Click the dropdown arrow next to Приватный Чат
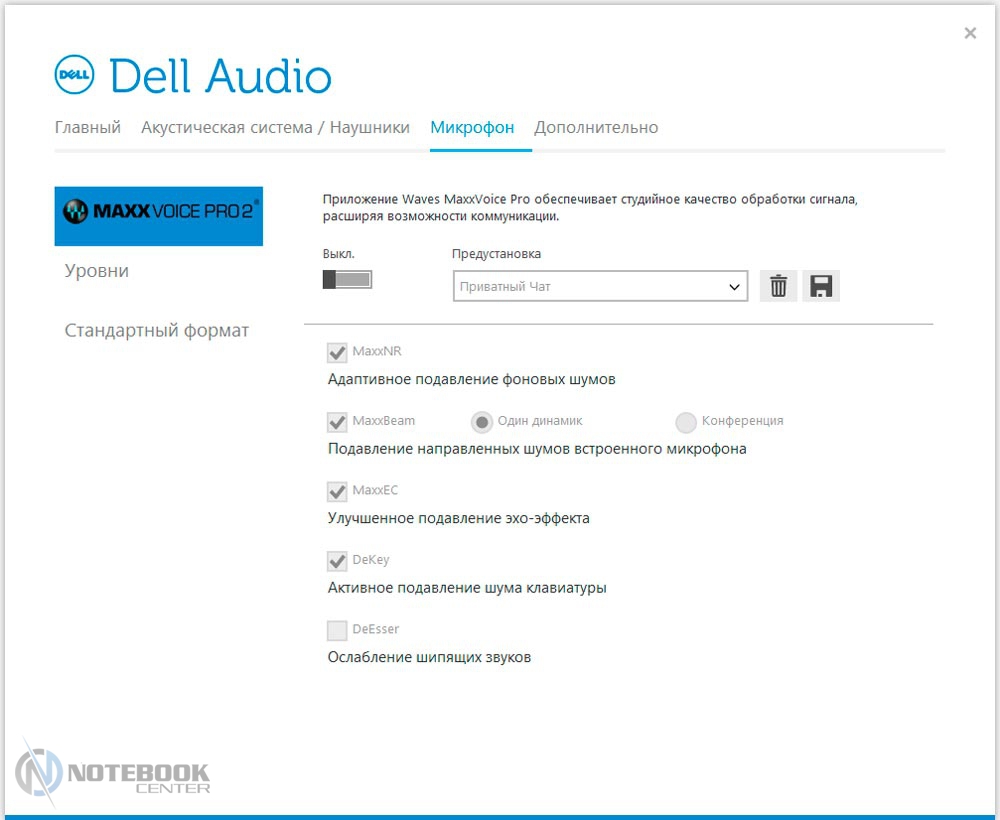The width and height of the screenshot is (1000, 820). point(735,287)
